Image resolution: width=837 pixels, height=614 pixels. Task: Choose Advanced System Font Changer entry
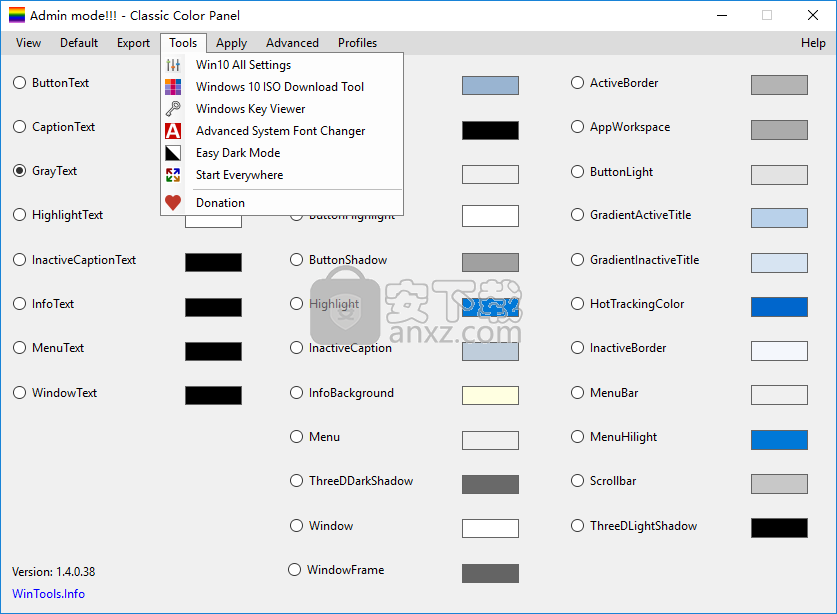[282, 131]
